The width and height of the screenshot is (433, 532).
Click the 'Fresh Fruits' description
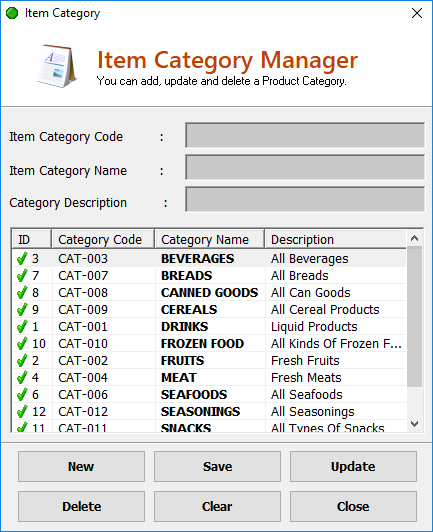coord(305,361)
